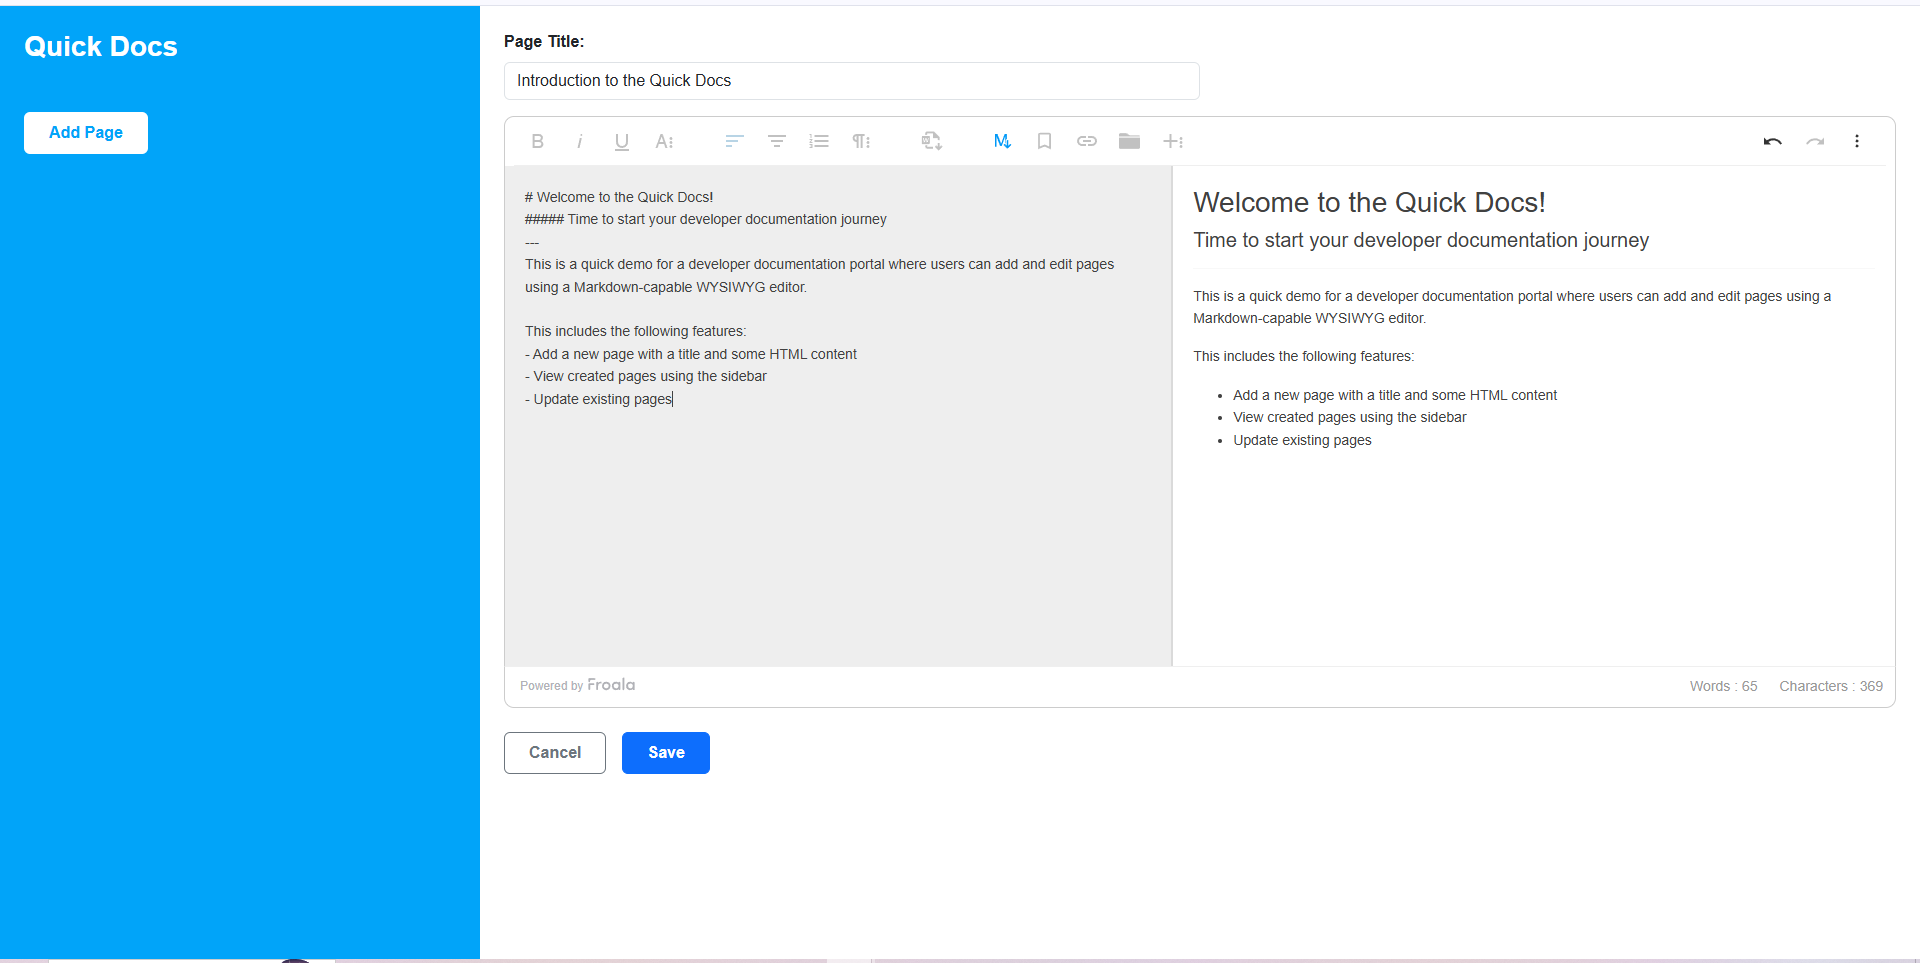Click inside the Page Title field
This screenshot has width=1920, height=963.
click(851, 80)
